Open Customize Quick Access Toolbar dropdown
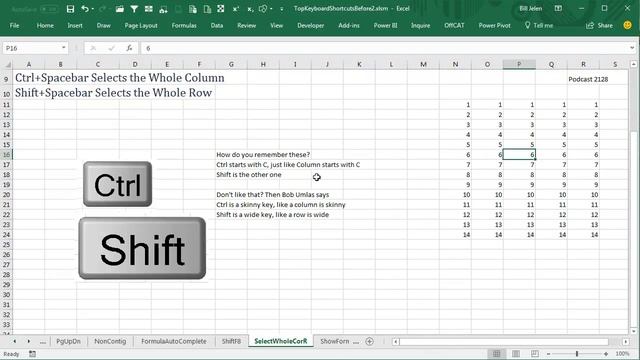 click(x=282, y=9)
